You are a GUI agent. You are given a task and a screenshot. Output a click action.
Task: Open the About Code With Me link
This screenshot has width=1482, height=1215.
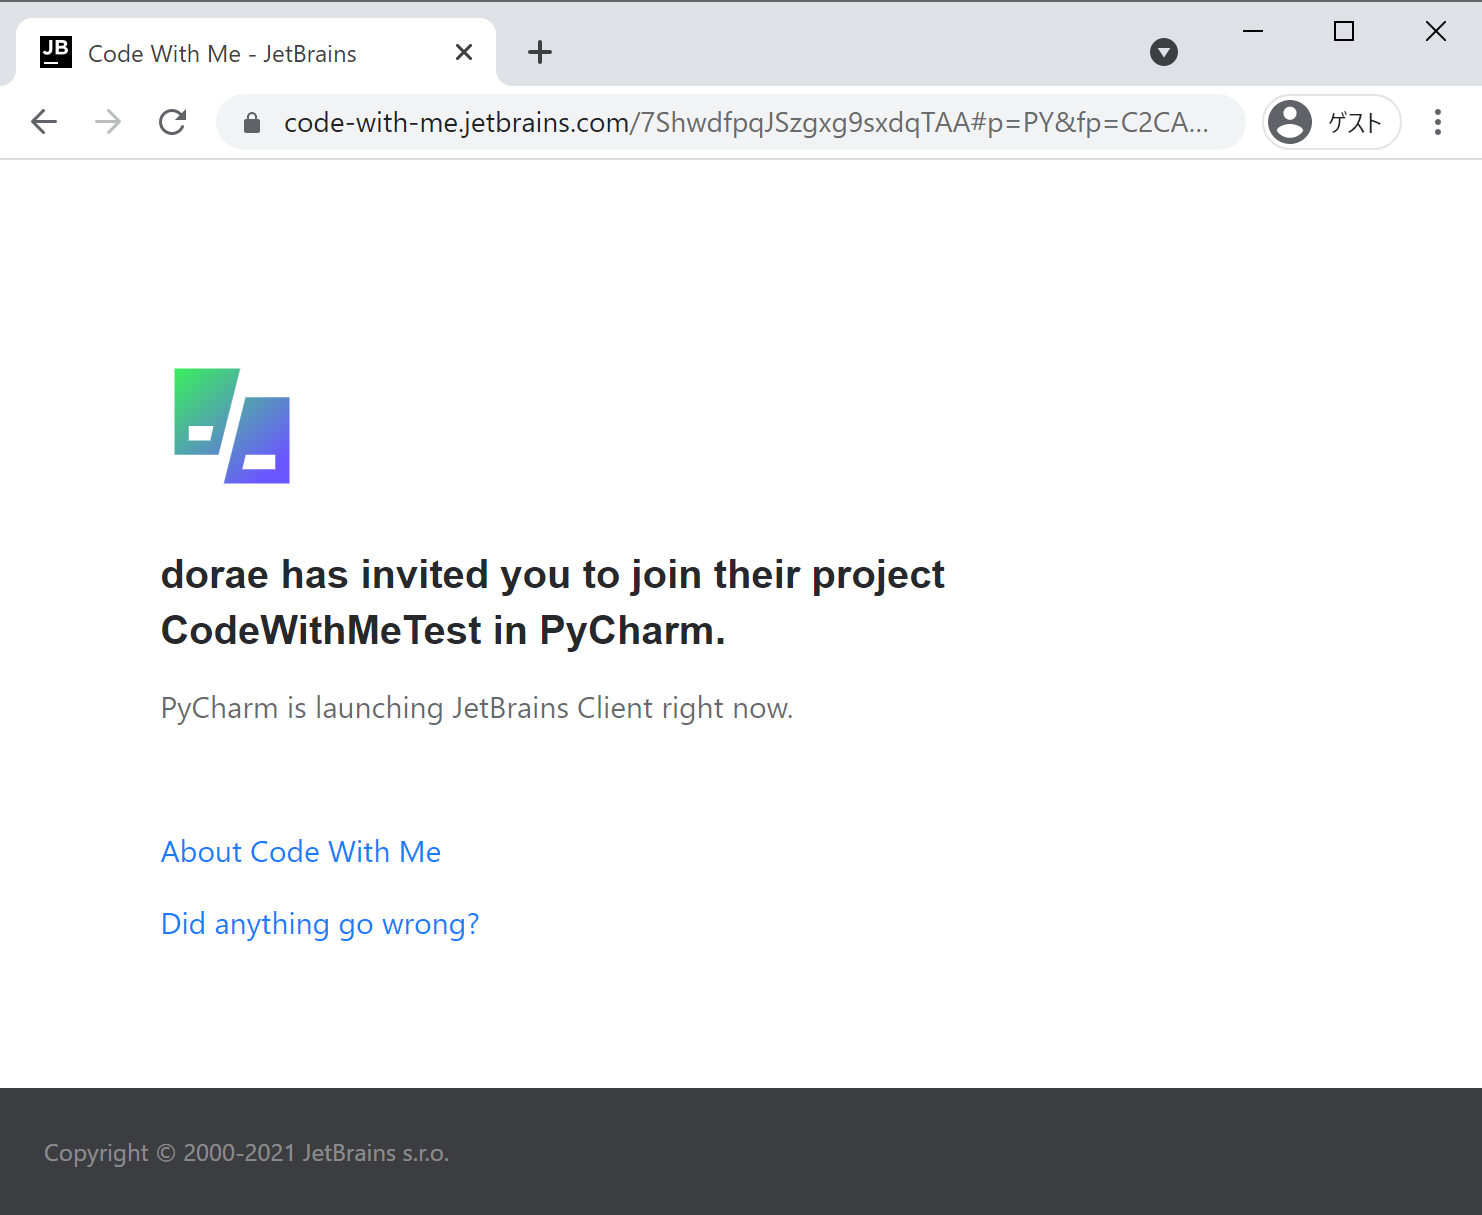301,852
